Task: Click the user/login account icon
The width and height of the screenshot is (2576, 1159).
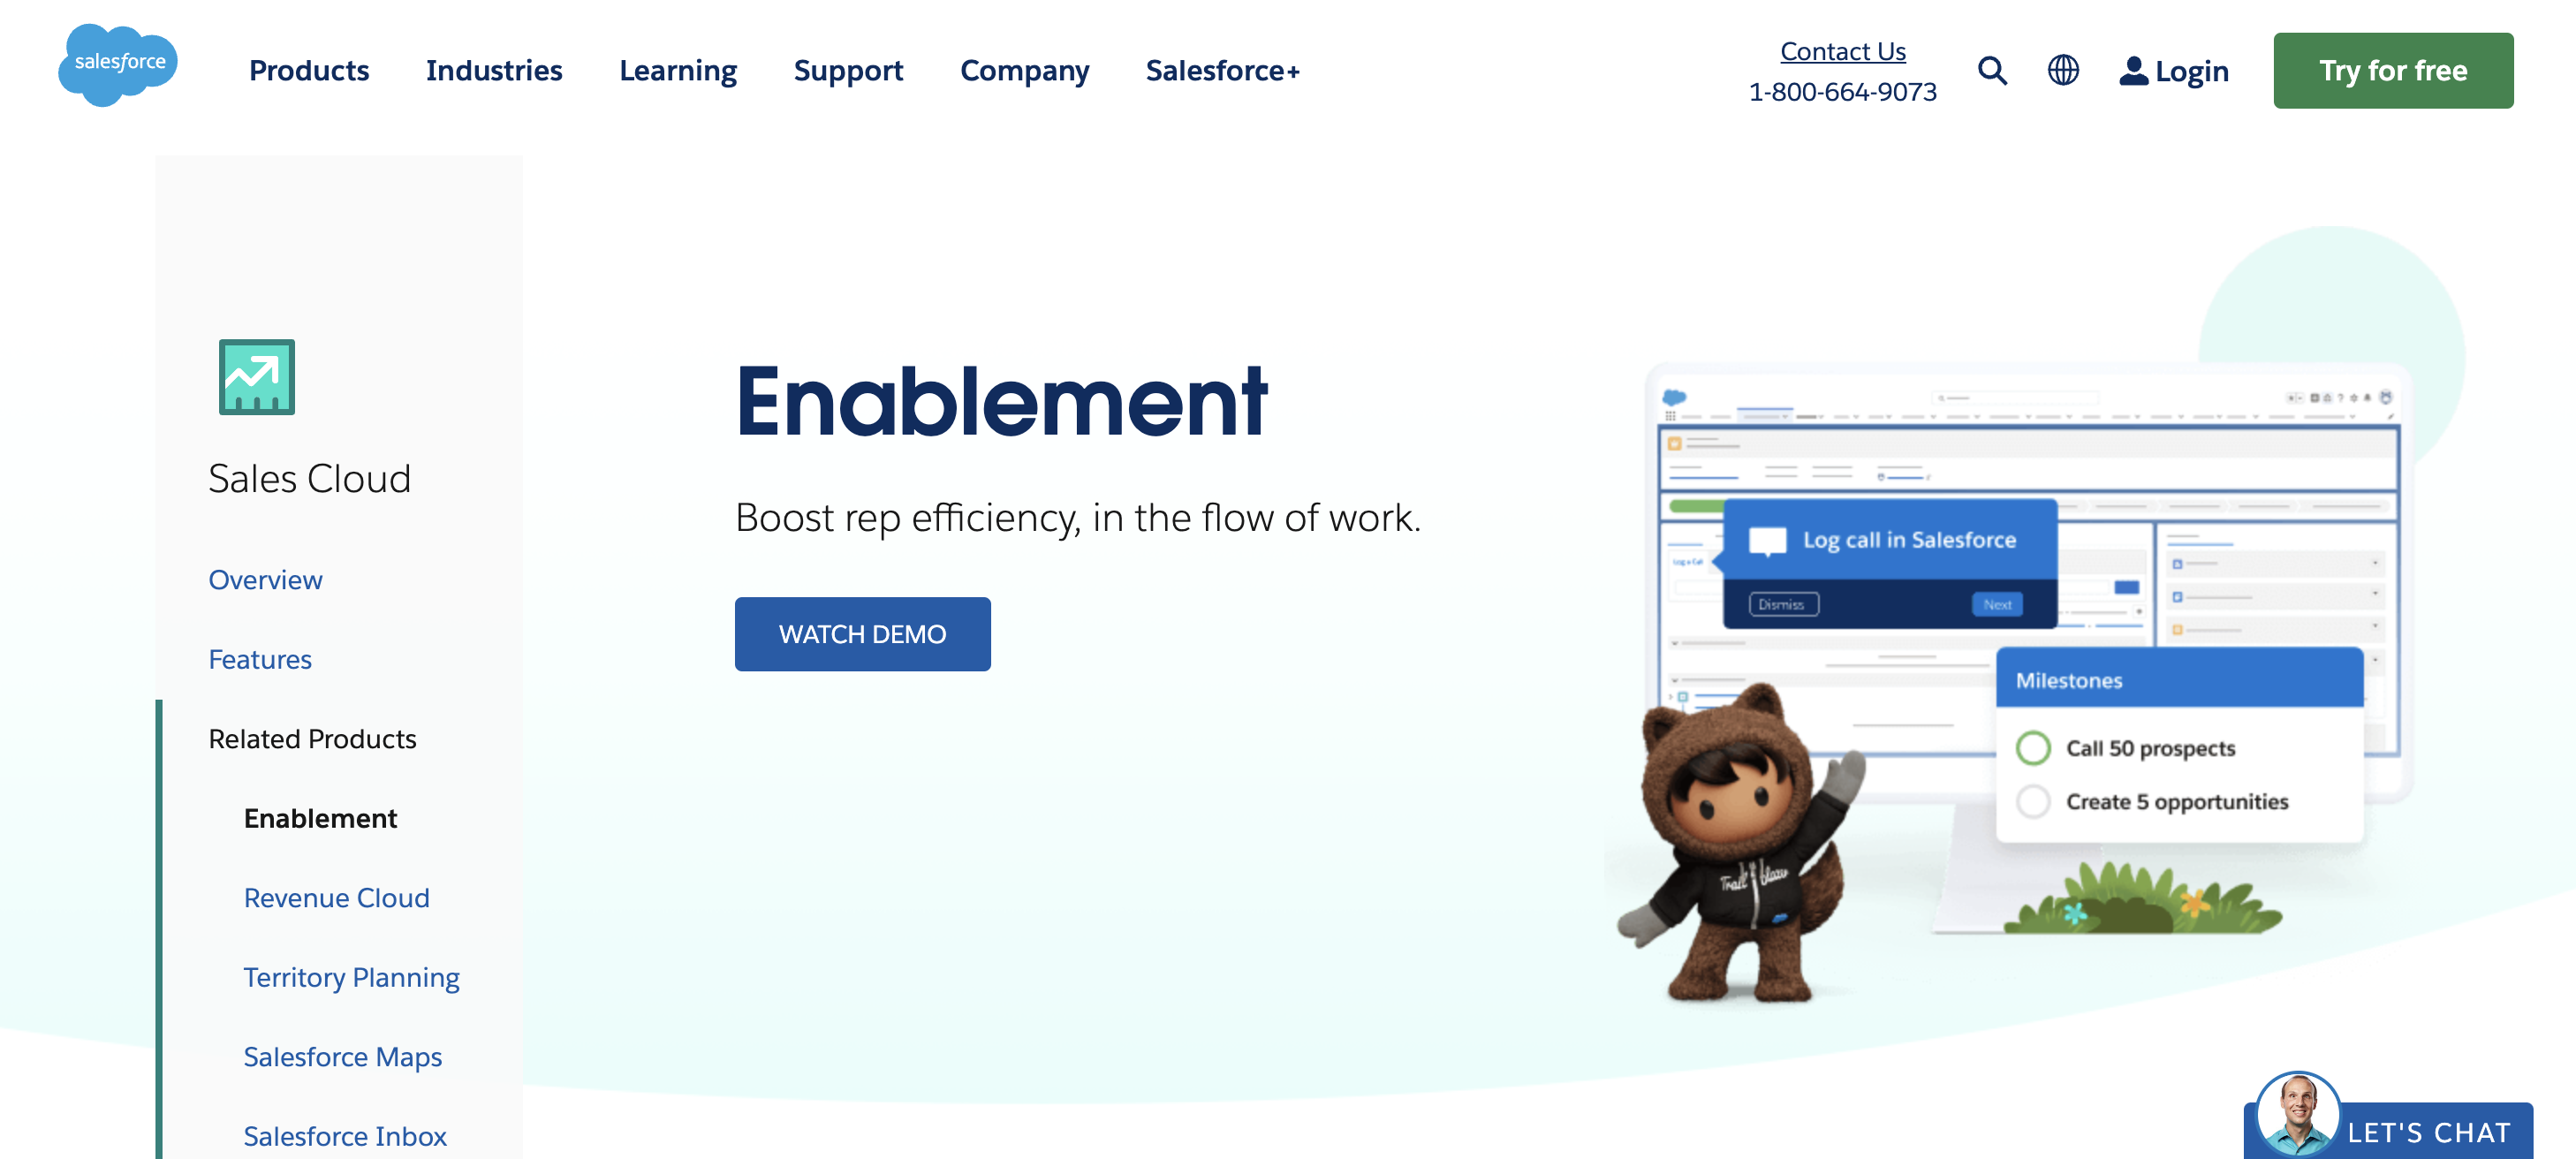Action: tap(2131, 69)
